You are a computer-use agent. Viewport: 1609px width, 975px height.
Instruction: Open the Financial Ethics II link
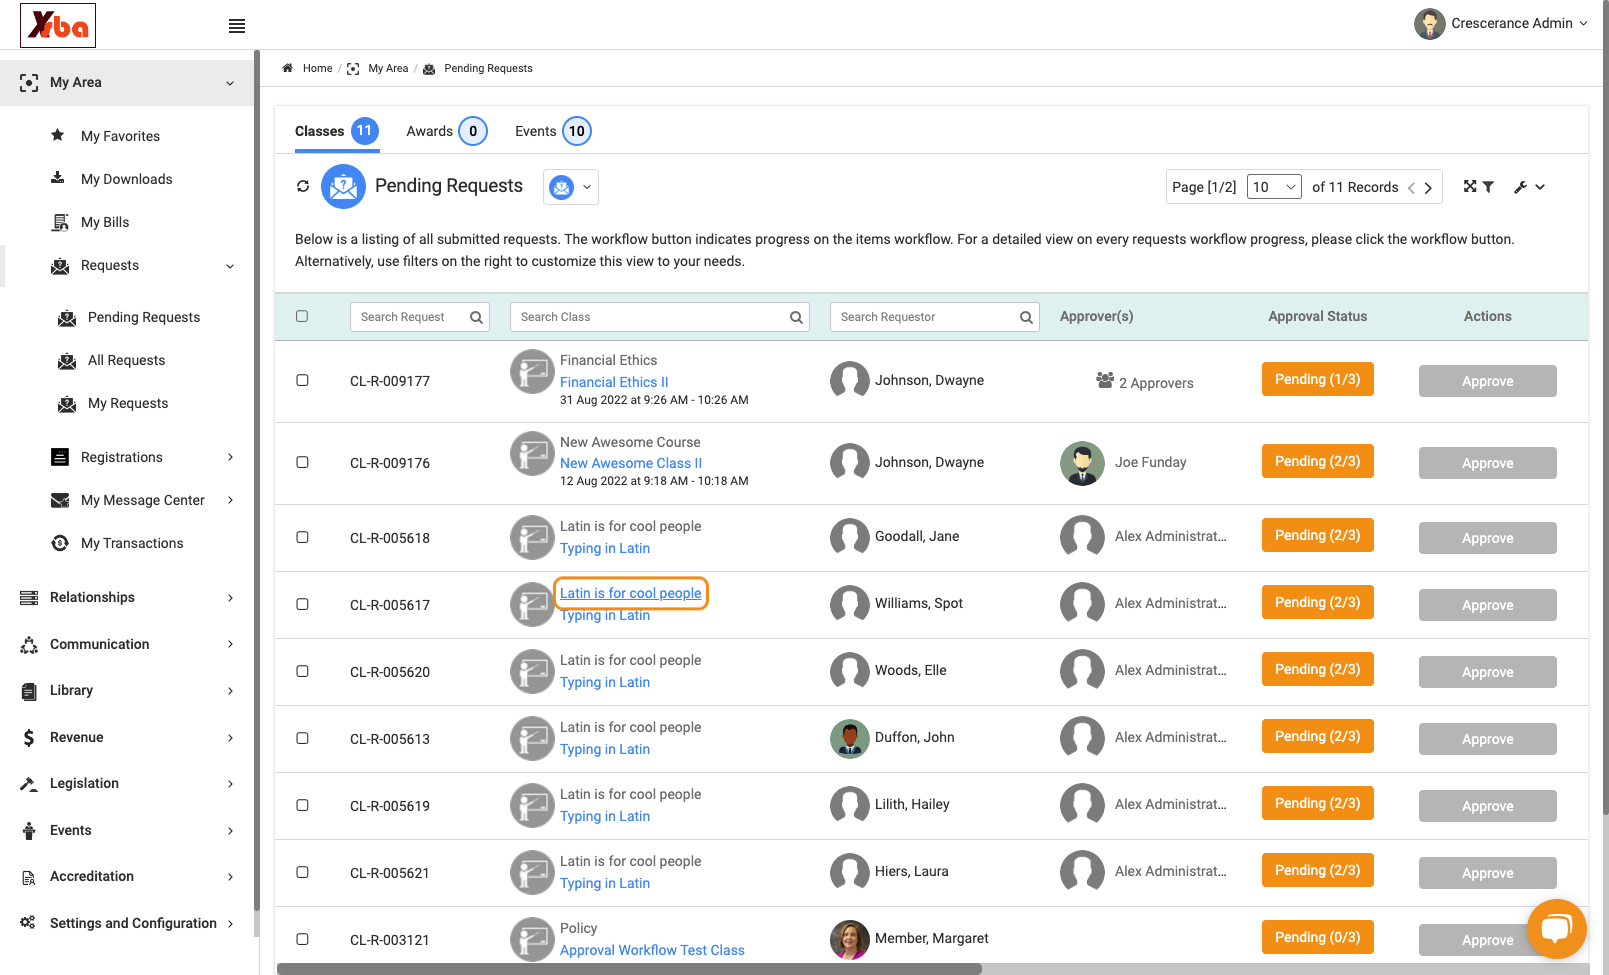click(614, 382)
